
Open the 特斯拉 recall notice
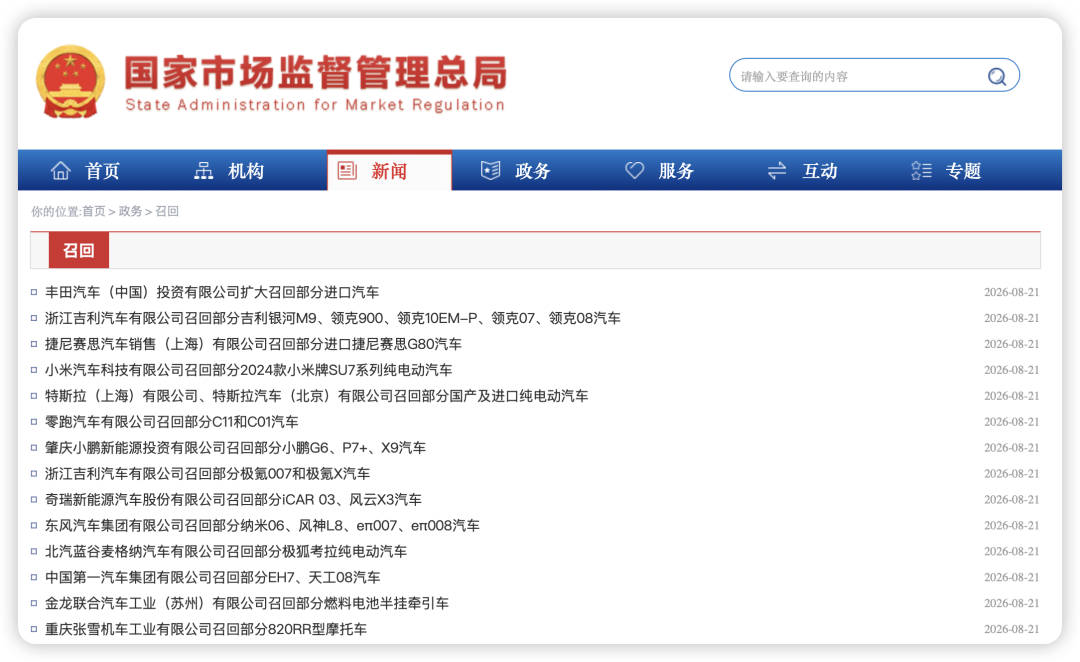(x=317, y=396)
